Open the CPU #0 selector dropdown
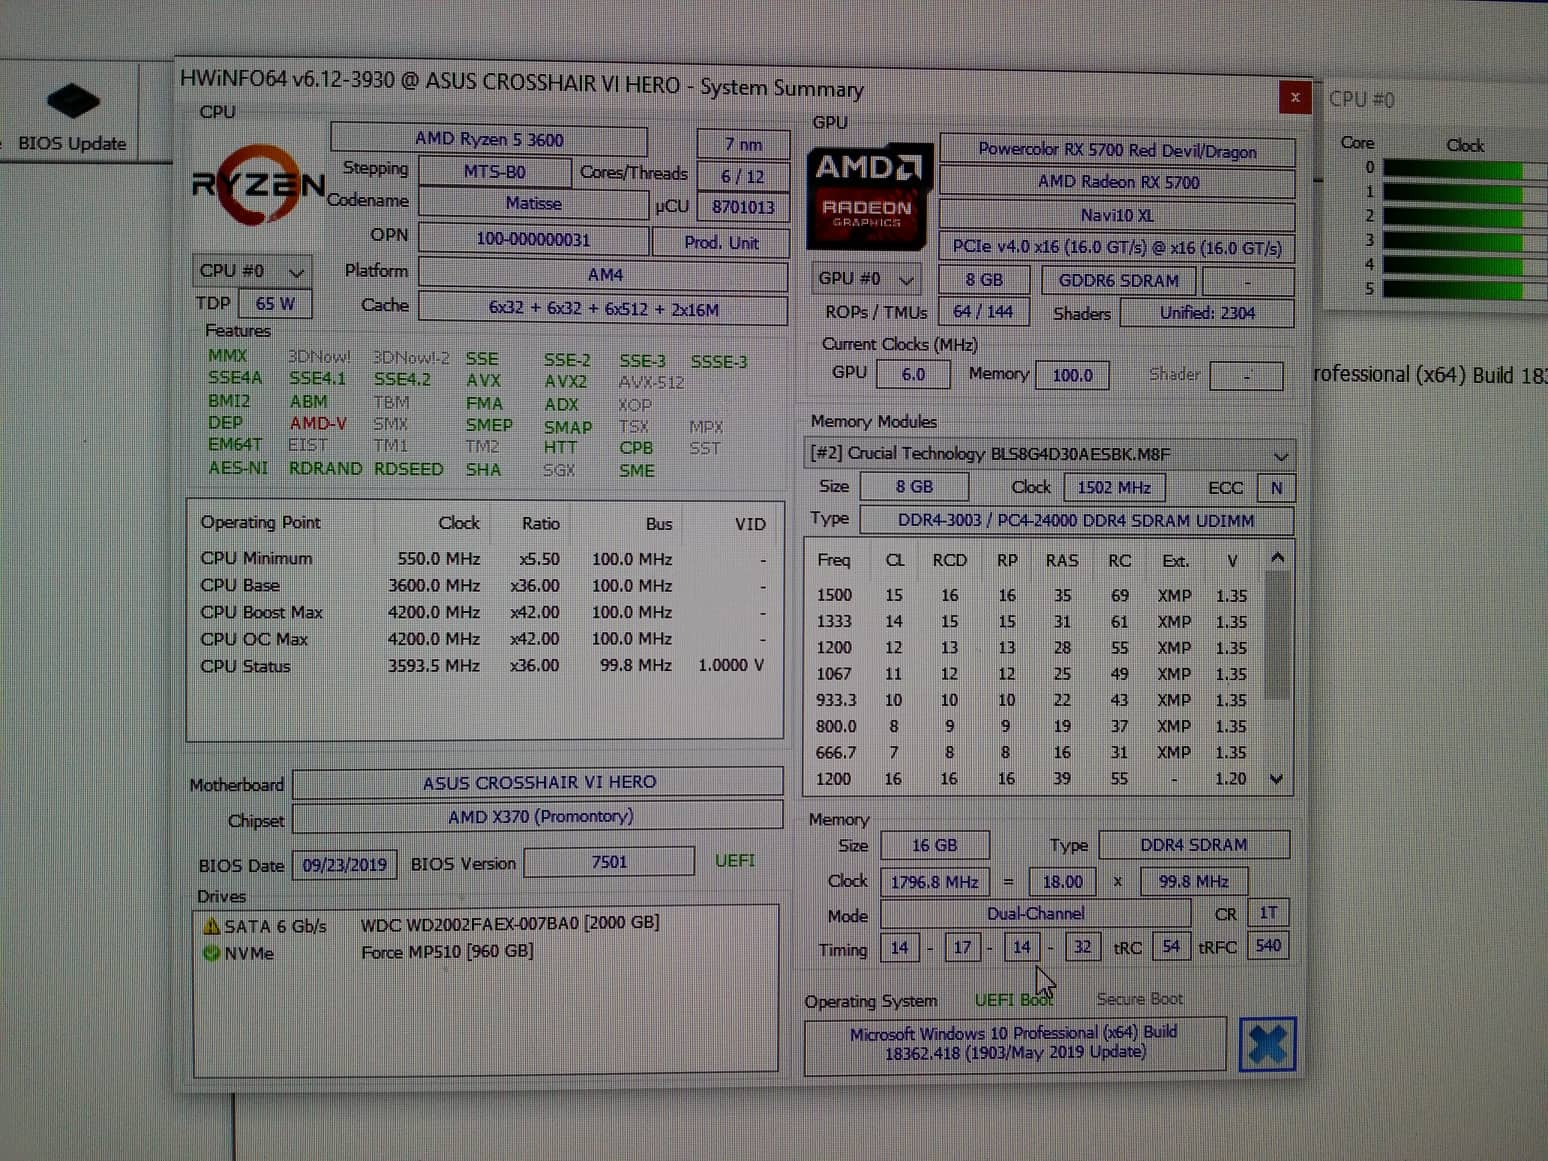The width and height of the screenshot is (1548, 1161). (x=251, y=271)
